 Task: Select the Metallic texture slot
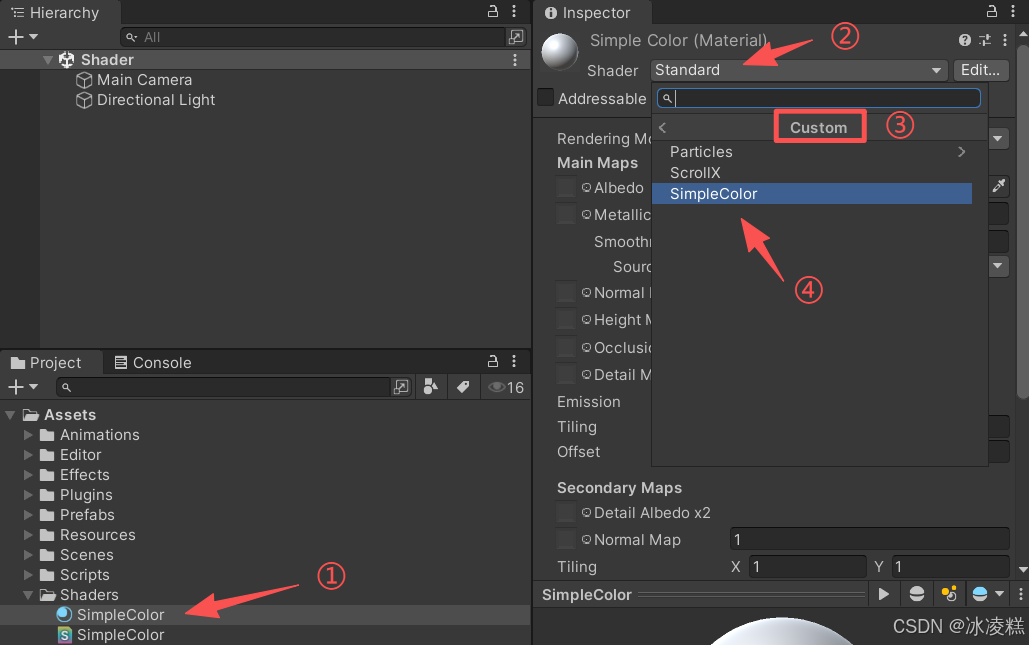click(566, 214)
